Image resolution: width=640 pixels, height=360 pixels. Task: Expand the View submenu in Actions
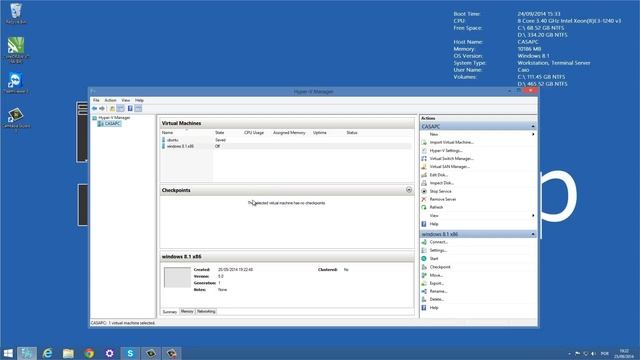point(533,216)
